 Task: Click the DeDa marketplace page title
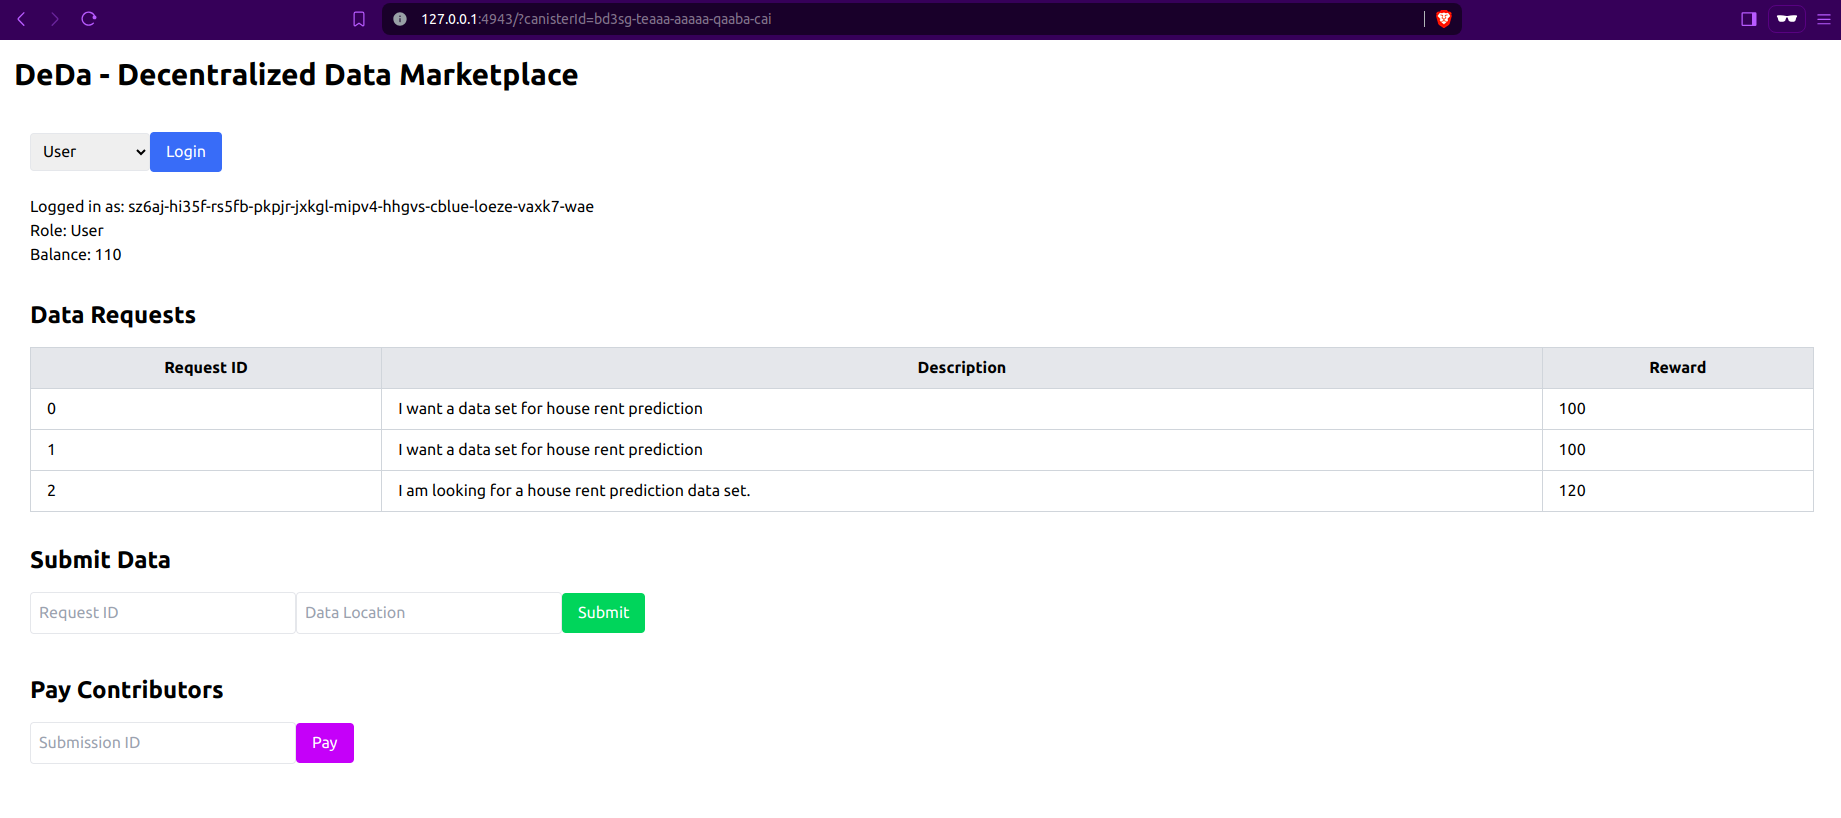[296, 75]
